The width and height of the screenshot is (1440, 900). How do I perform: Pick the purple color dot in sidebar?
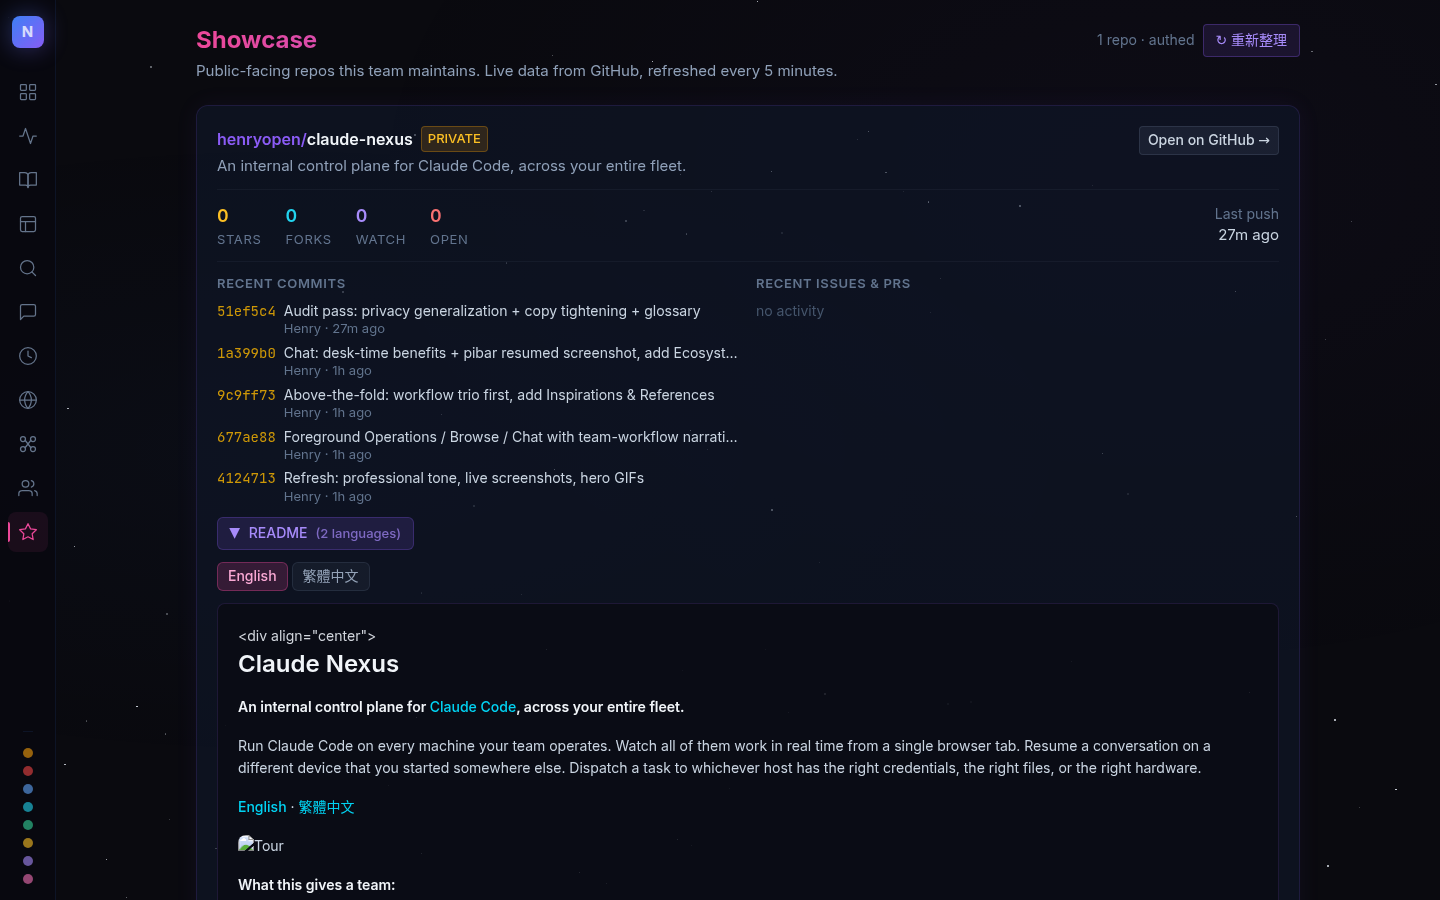click(28, 861)
